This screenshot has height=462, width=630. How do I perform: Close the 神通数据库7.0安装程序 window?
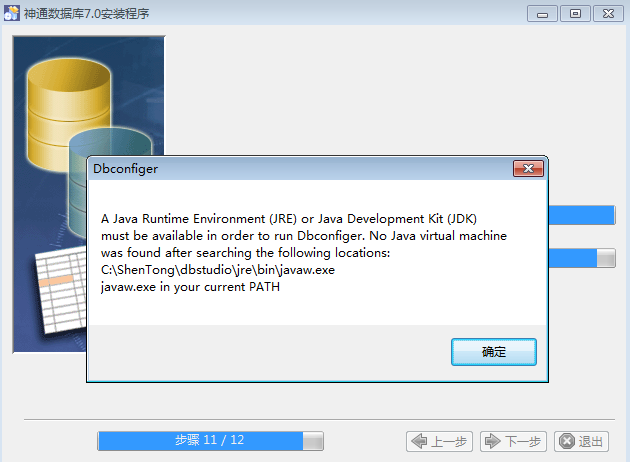(608, 14)
